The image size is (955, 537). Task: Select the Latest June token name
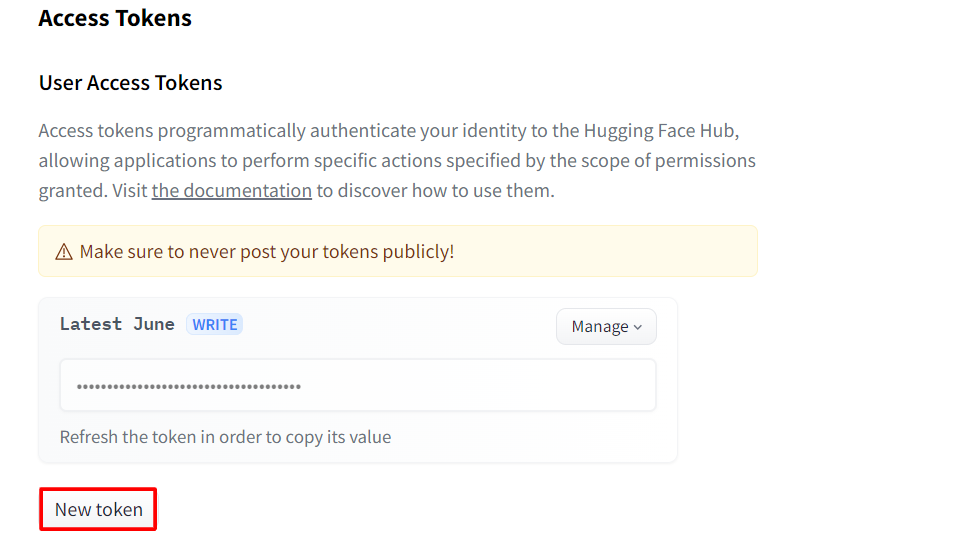point(117,324)
